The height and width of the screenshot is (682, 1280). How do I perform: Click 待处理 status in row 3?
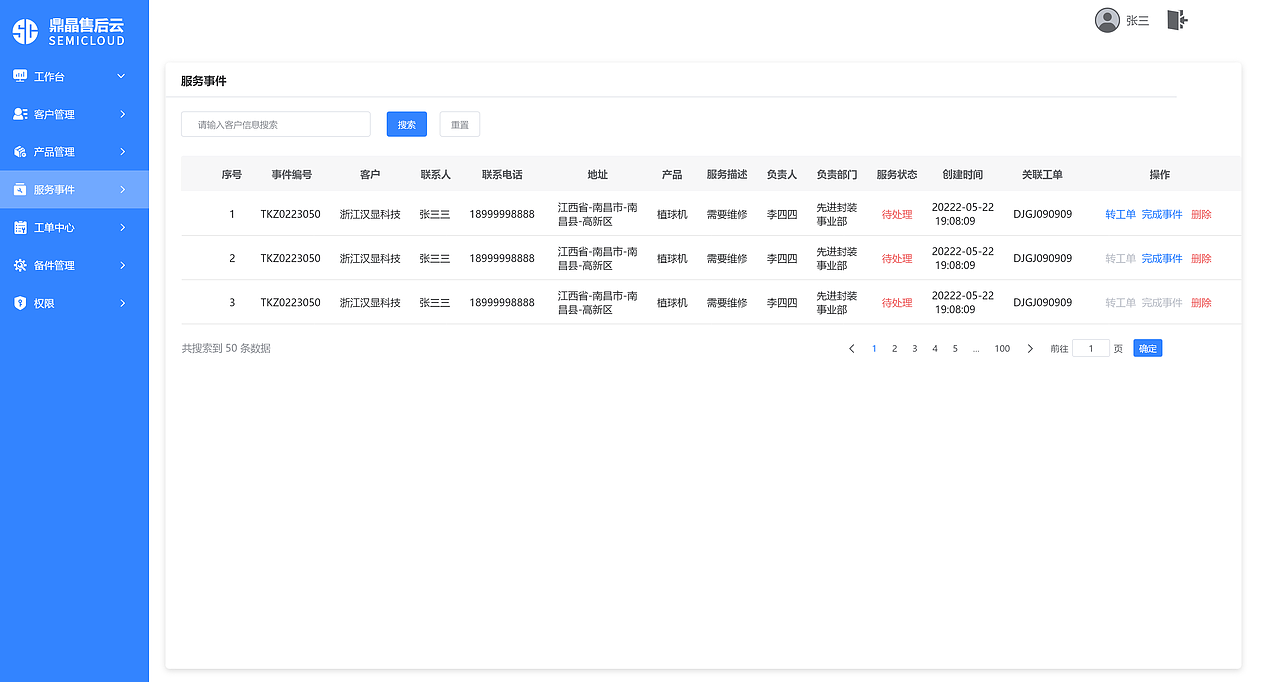coord(897,302)
